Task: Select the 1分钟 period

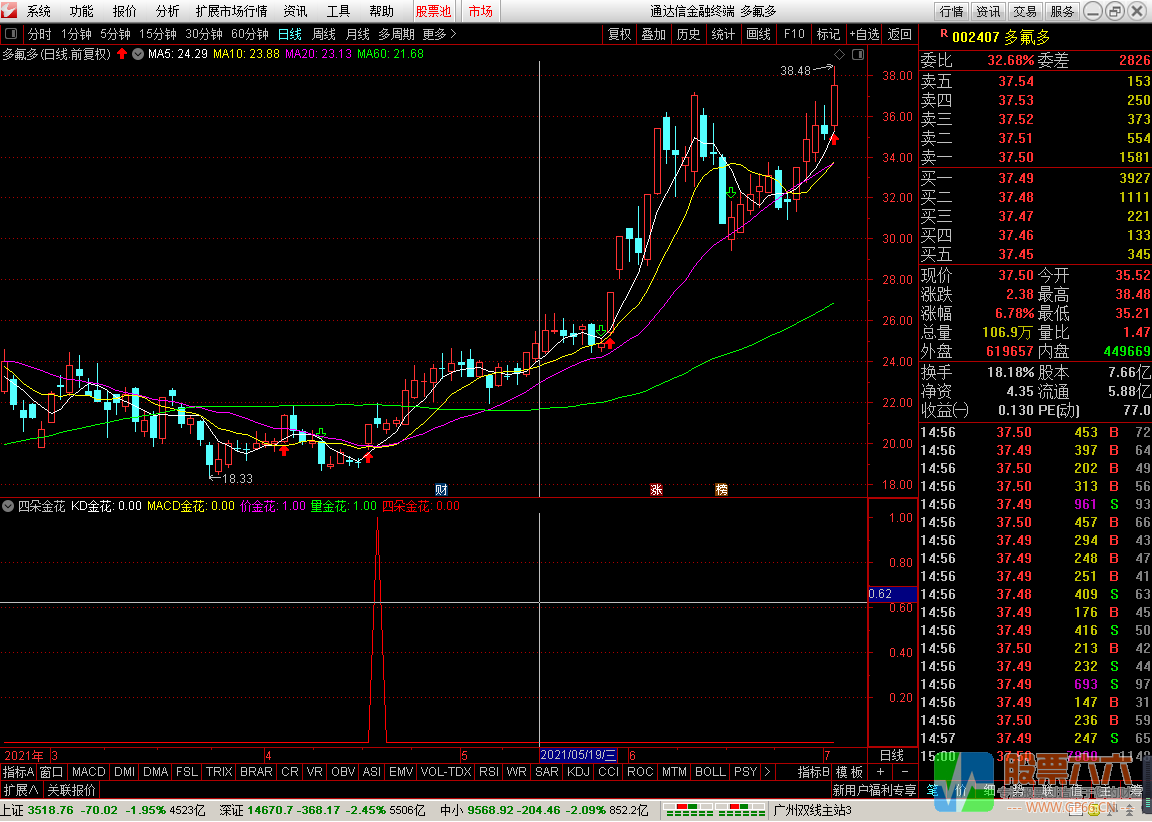Action: click(76, 35)
